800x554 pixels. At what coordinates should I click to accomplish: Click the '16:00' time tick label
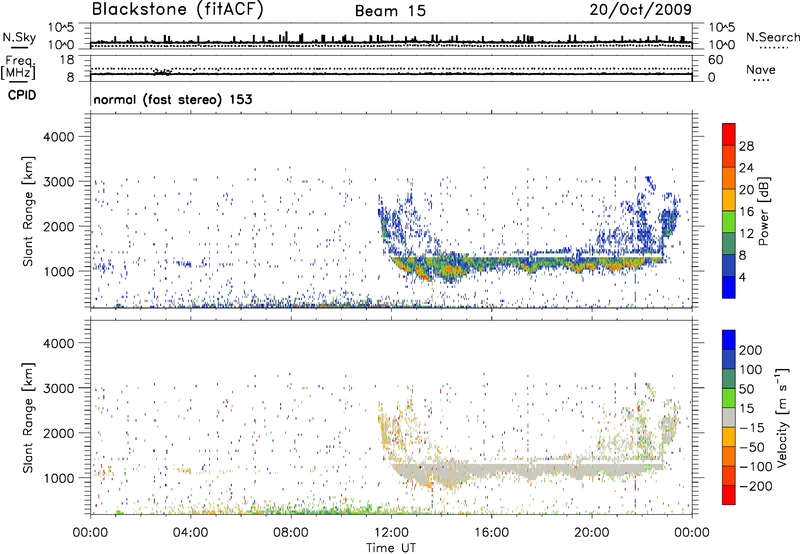[491, 533]
